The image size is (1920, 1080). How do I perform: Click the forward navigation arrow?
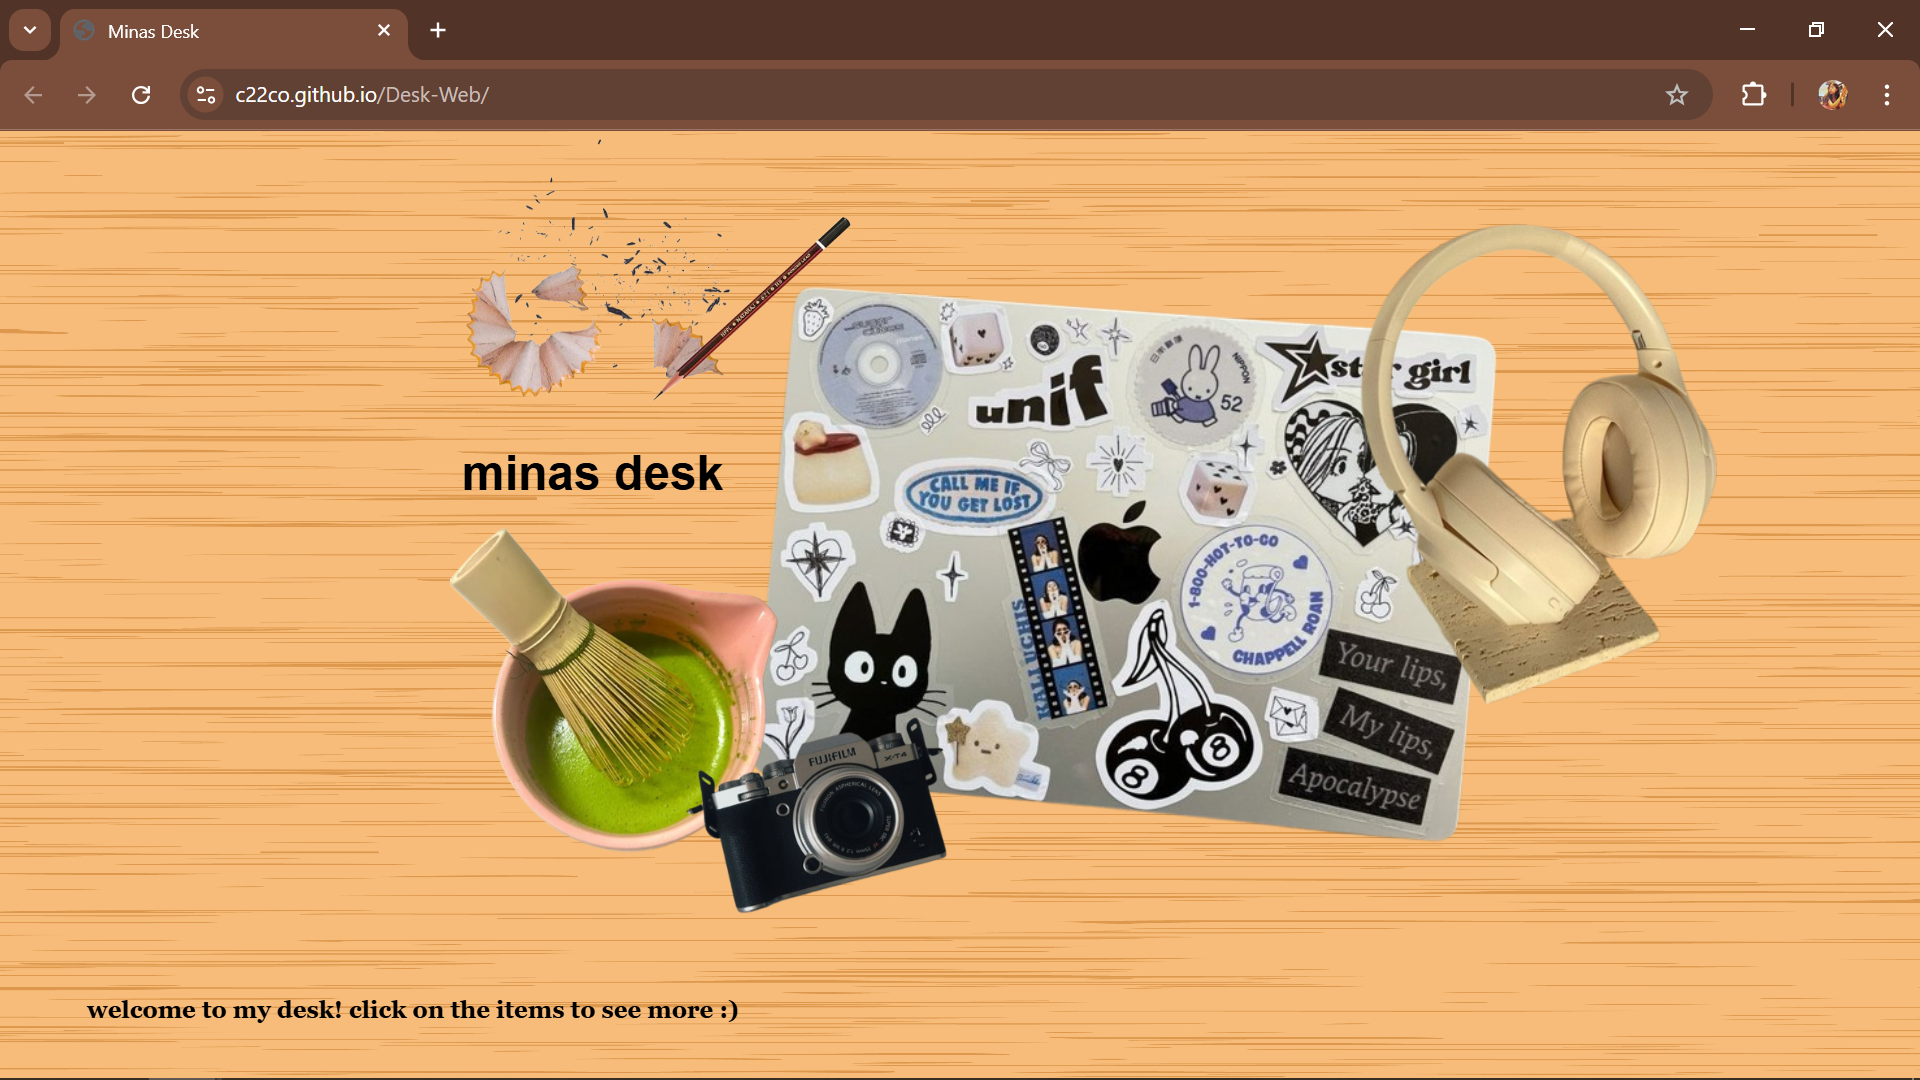coord(87,95)
